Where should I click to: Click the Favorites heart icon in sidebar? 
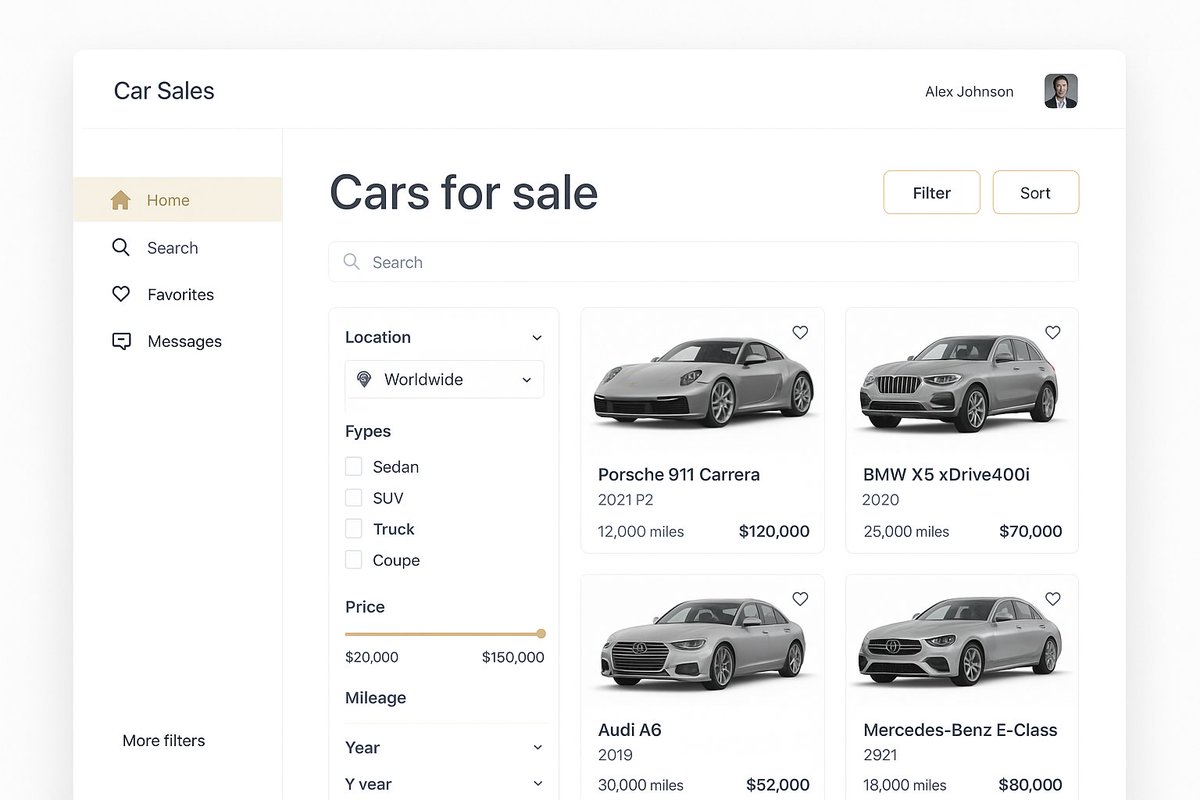[121, 294]
